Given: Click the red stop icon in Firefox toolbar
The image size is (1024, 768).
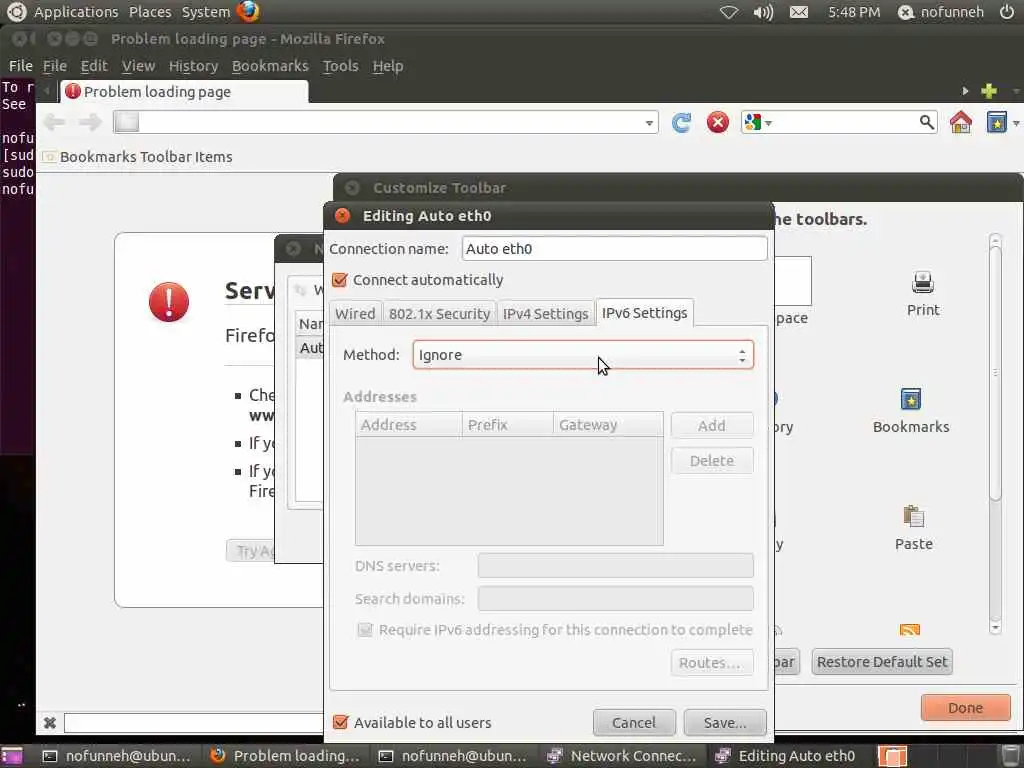Looking at the screenshot, I should (718, 122).
